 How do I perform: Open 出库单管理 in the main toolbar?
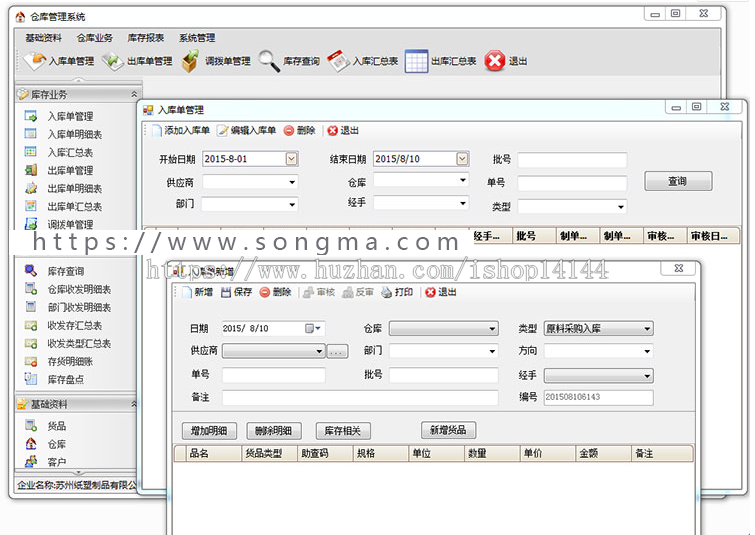point(137,61)
